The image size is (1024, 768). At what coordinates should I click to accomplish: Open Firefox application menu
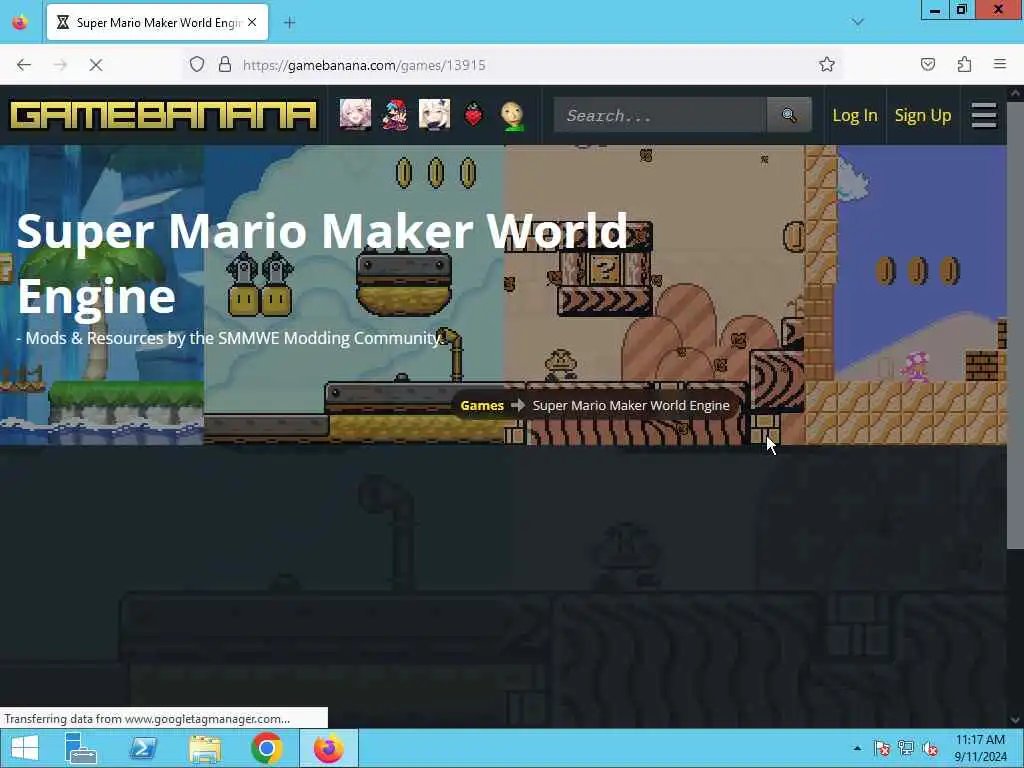point(1000,64)
